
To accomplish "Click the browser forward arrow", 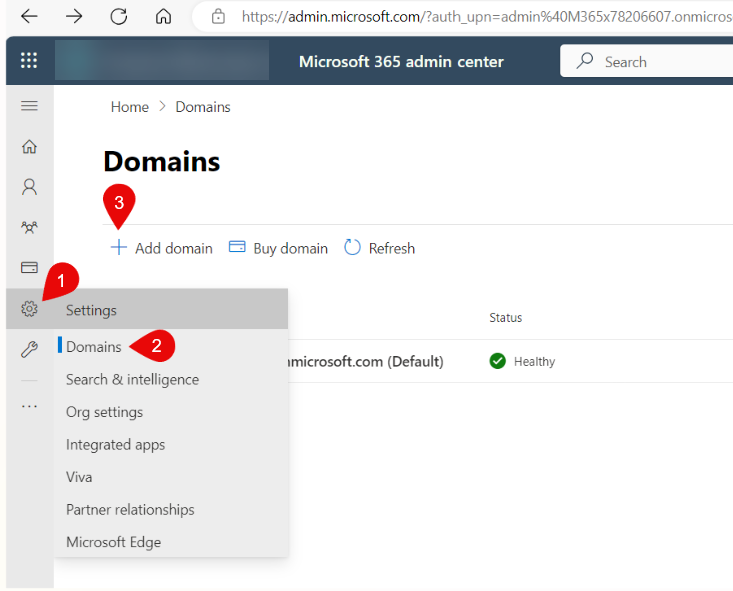I will click(74, 17).
